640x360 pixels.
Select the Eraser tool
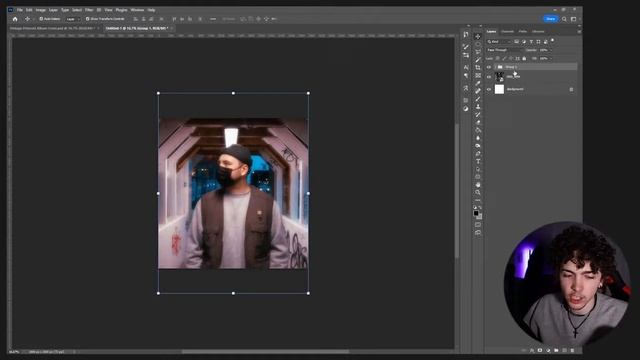pos(478,122)
